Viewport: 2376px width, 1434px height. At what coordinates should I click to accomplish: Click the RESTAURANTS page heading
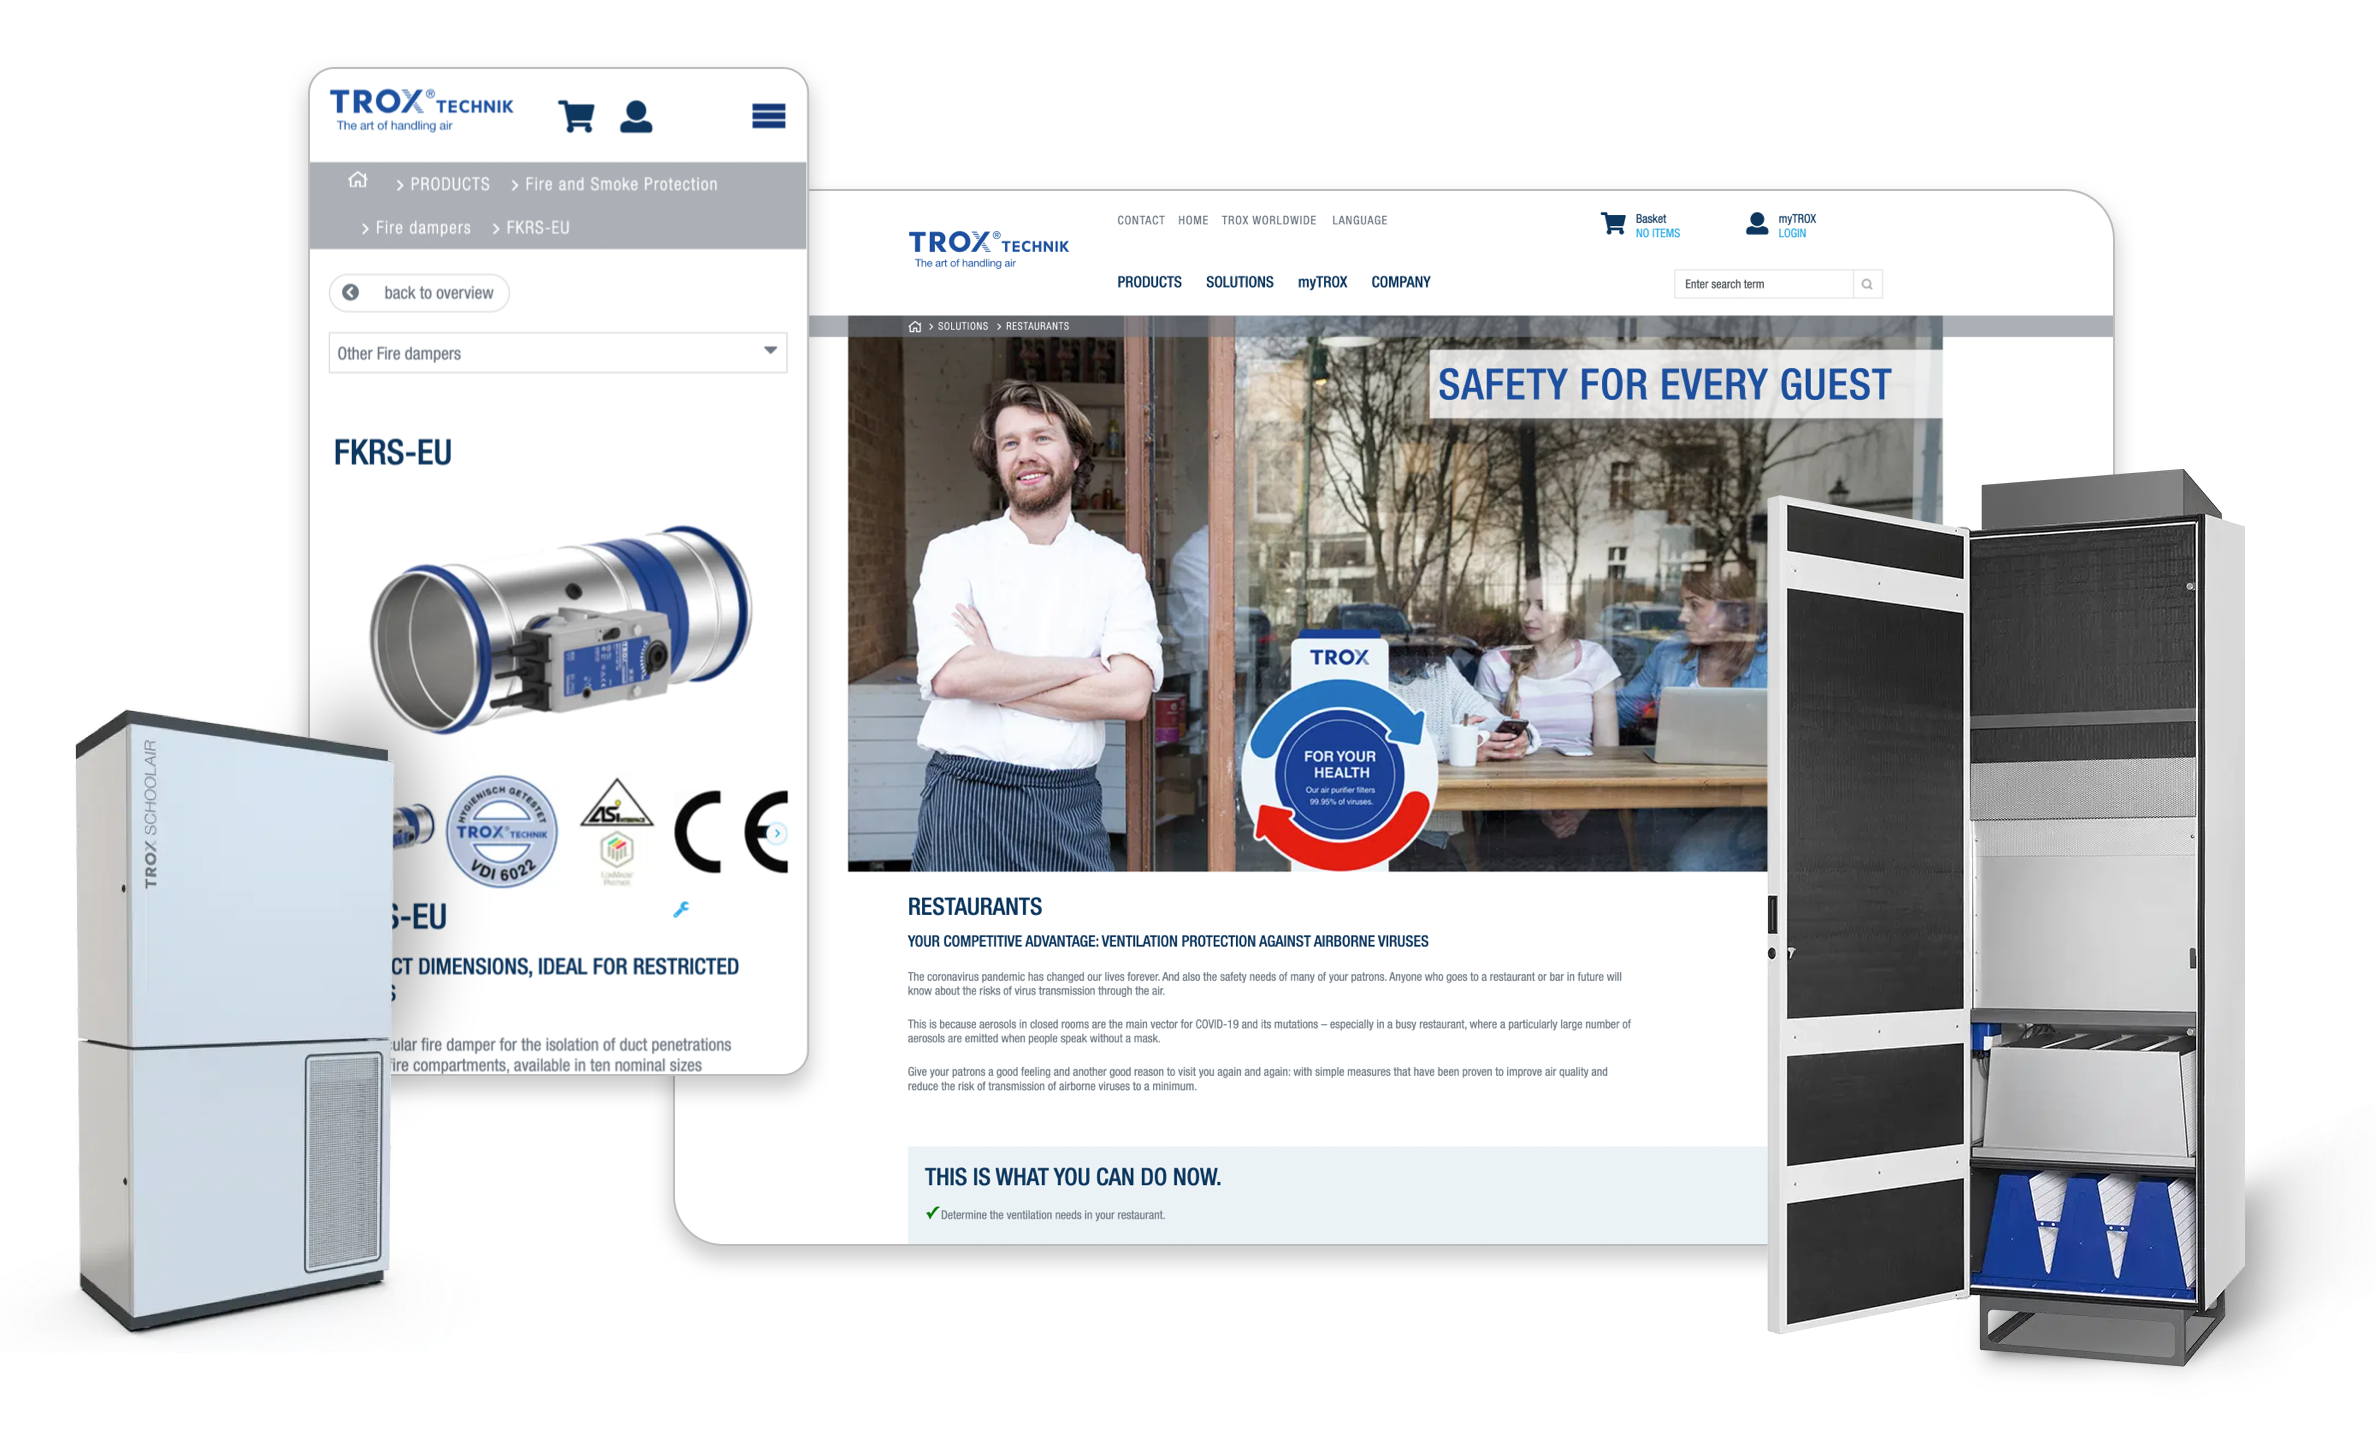pos(975,907)
